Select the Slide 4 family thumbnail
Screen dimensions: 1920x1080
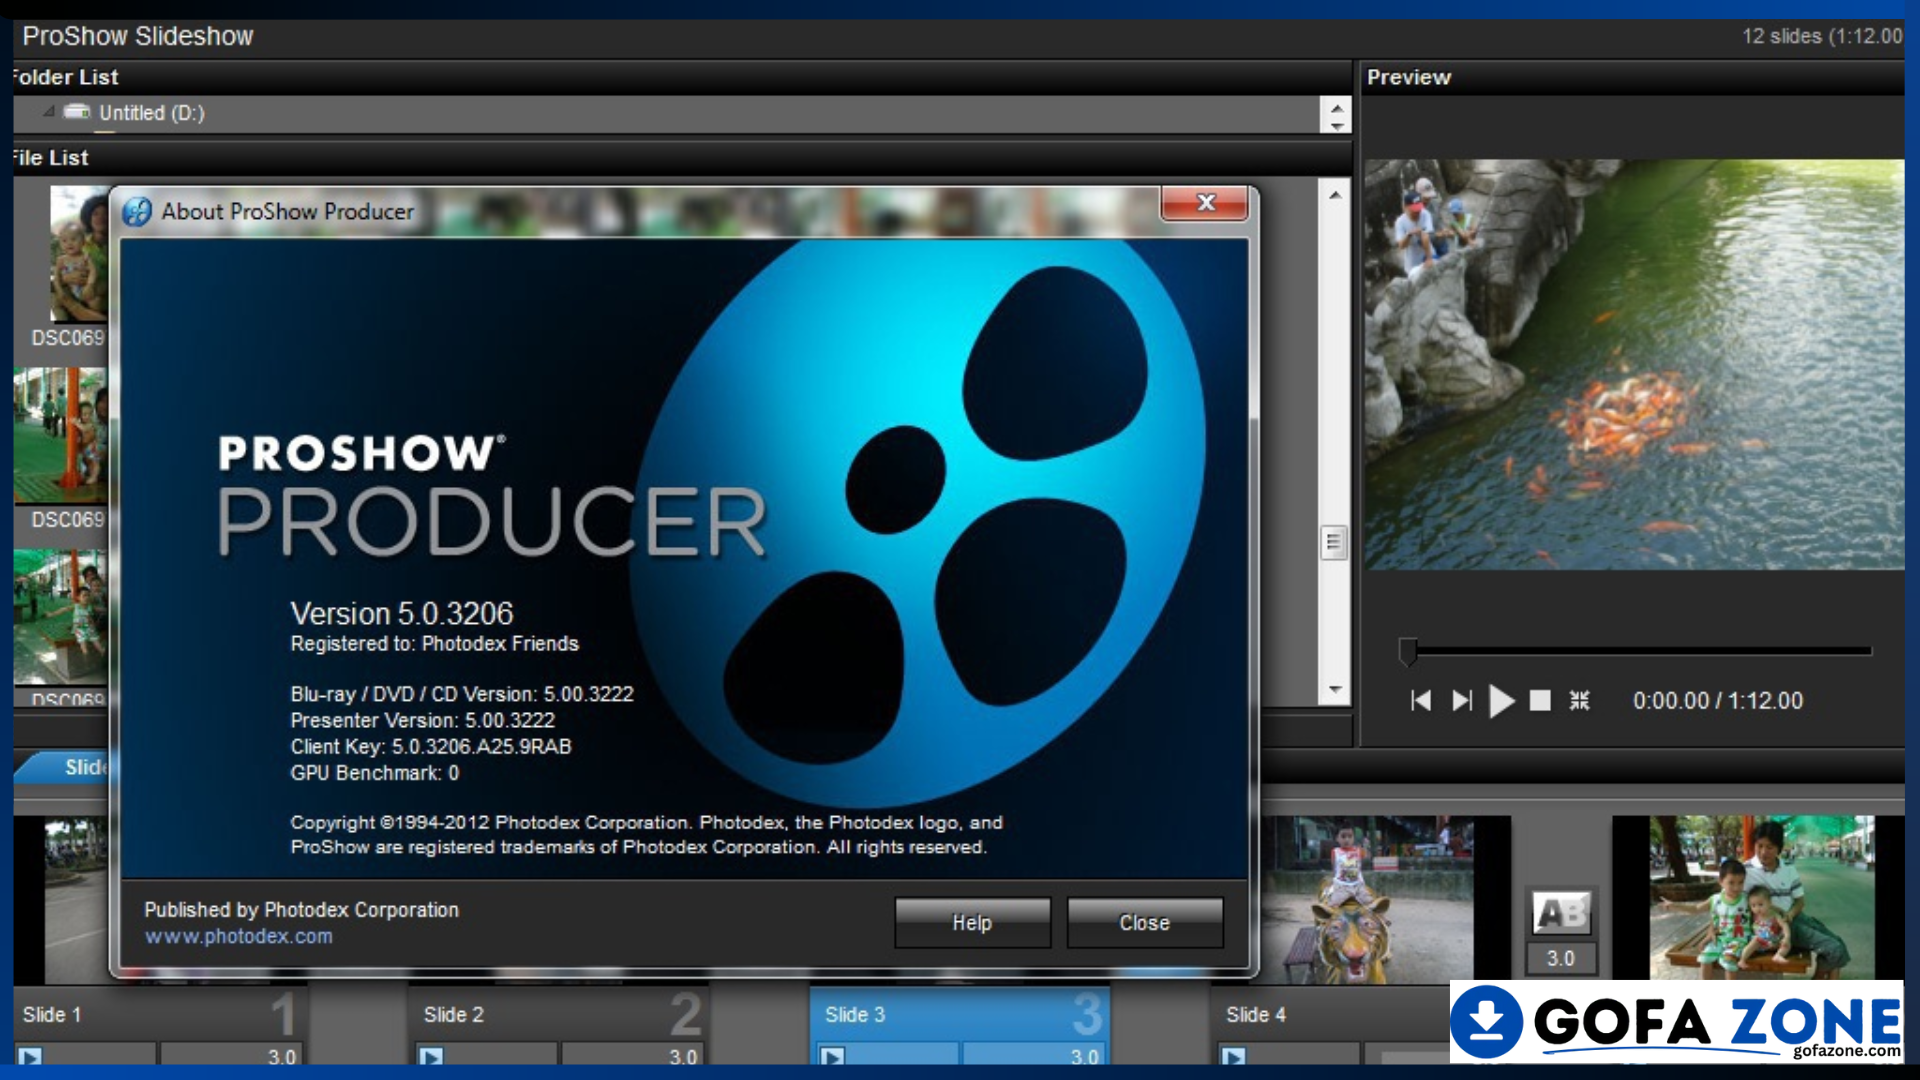(x=1762, y=897)
